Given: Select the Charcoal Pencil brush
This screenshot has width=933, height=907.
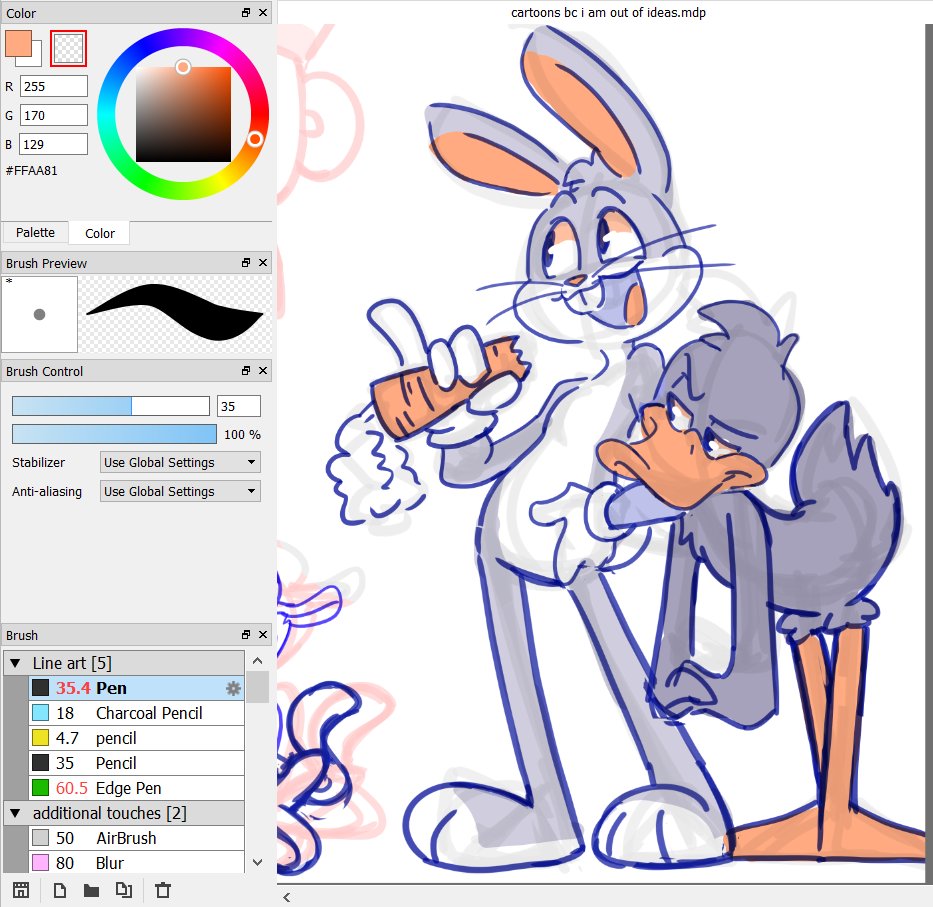Looking at the screenshot, I should coord(137,713).
